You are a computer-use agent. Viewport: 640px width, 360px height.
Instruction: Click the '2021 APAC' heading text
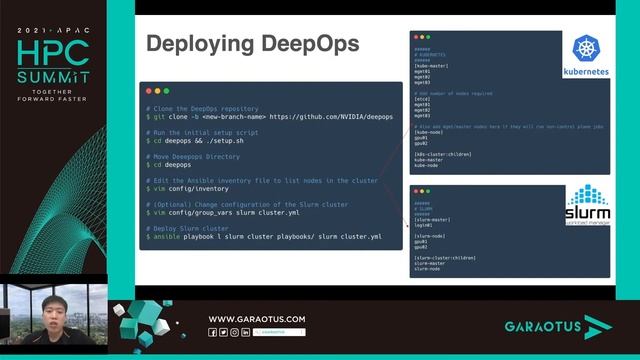point(53,30)
